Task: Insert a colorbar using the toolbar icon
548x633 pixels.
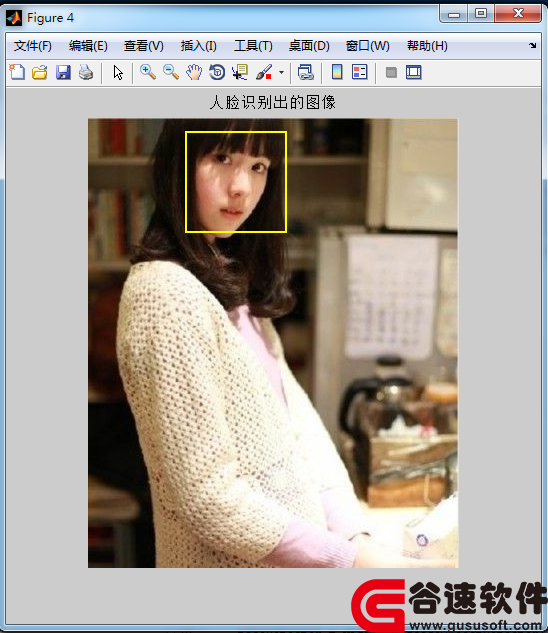Action: point(337,72)
